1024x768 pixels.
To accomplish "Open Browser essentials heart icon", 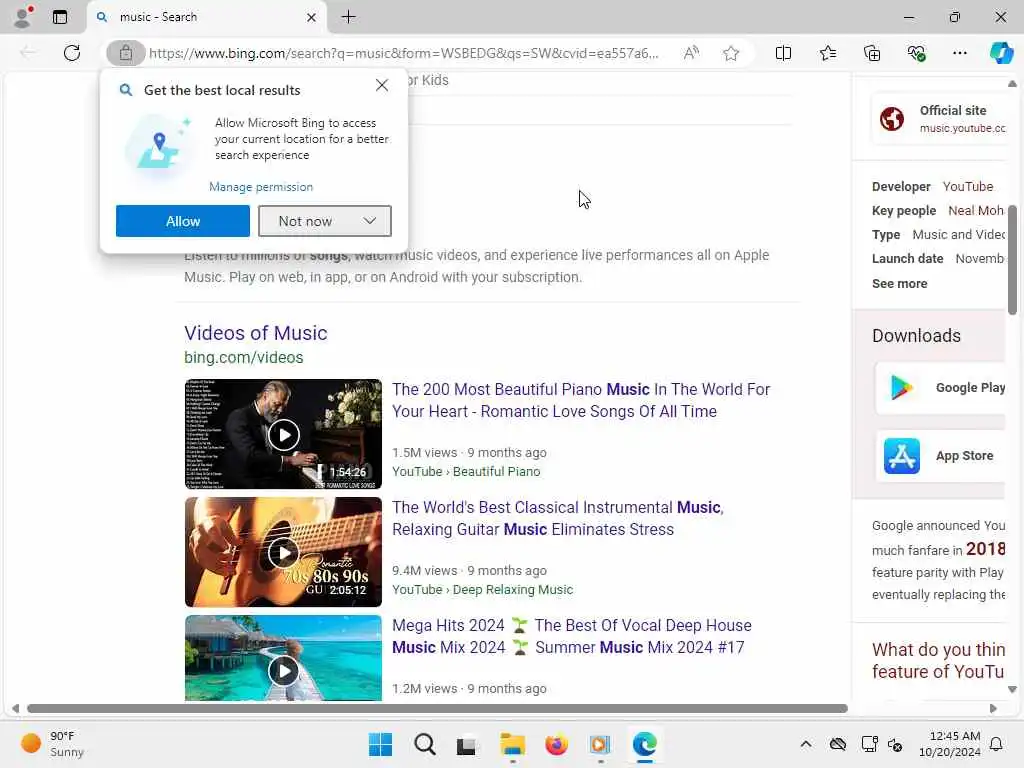I will click(916, 53).
